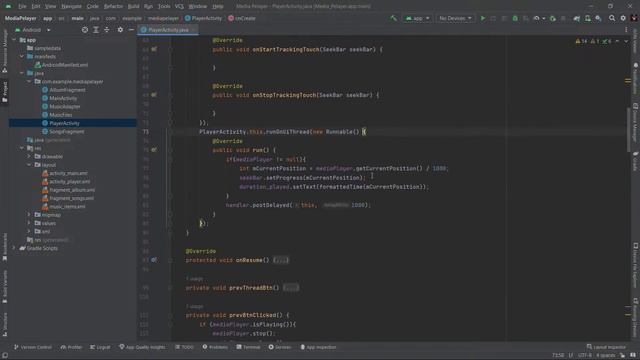Click Sync Project with Gradle Files icon
The width and height of the screenshot is (640, 360).
(x=577, y=18)
